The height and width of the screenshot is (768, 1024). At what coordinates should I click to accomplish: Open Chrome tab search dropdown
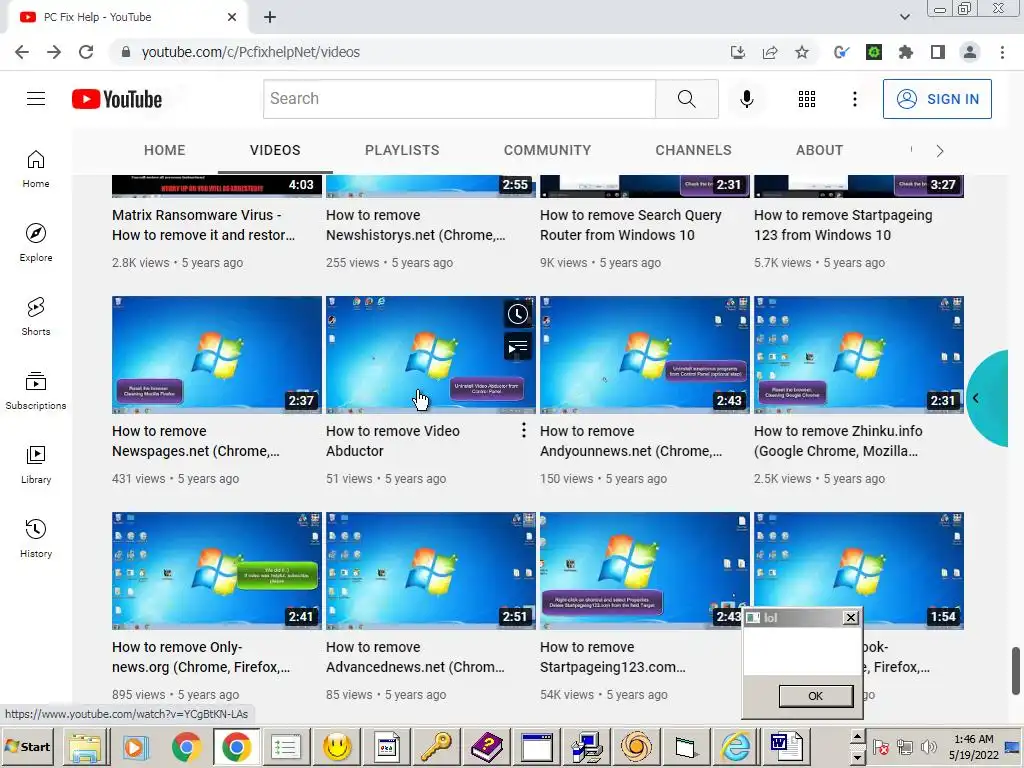(904, 17)
